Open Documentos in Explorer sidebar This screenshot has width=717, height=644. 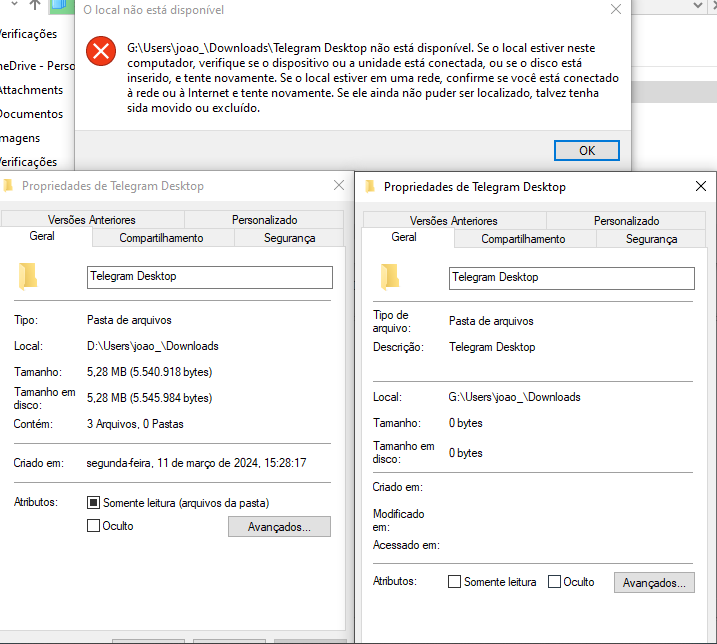31,114
